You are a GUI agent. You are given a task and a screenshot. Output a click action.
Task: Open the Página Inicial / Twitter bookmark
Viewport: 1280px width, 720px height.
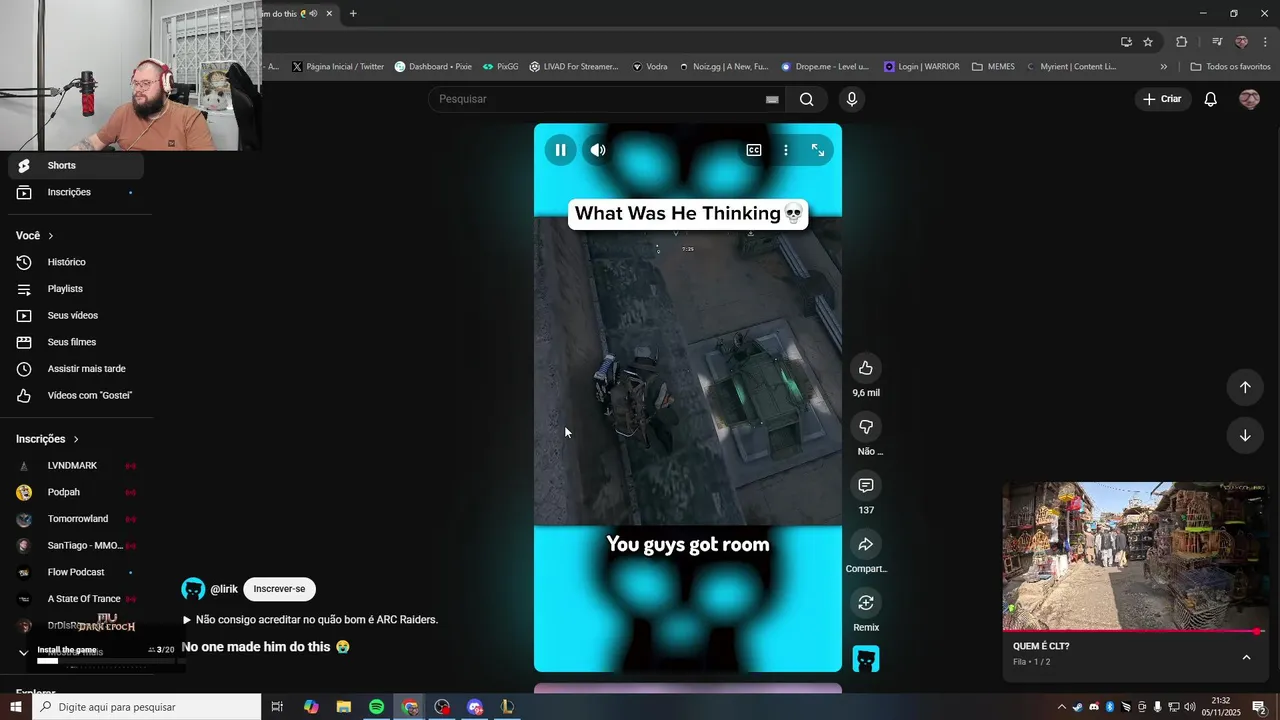tap(338, 67)
